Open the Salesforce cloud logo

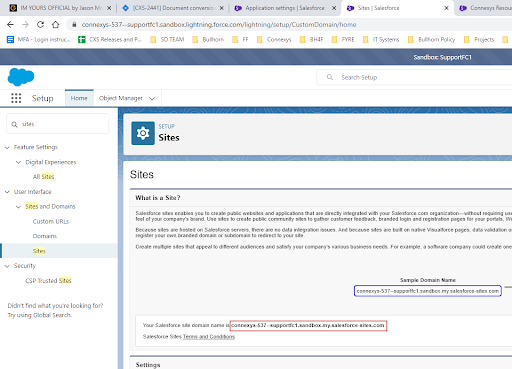21,77
